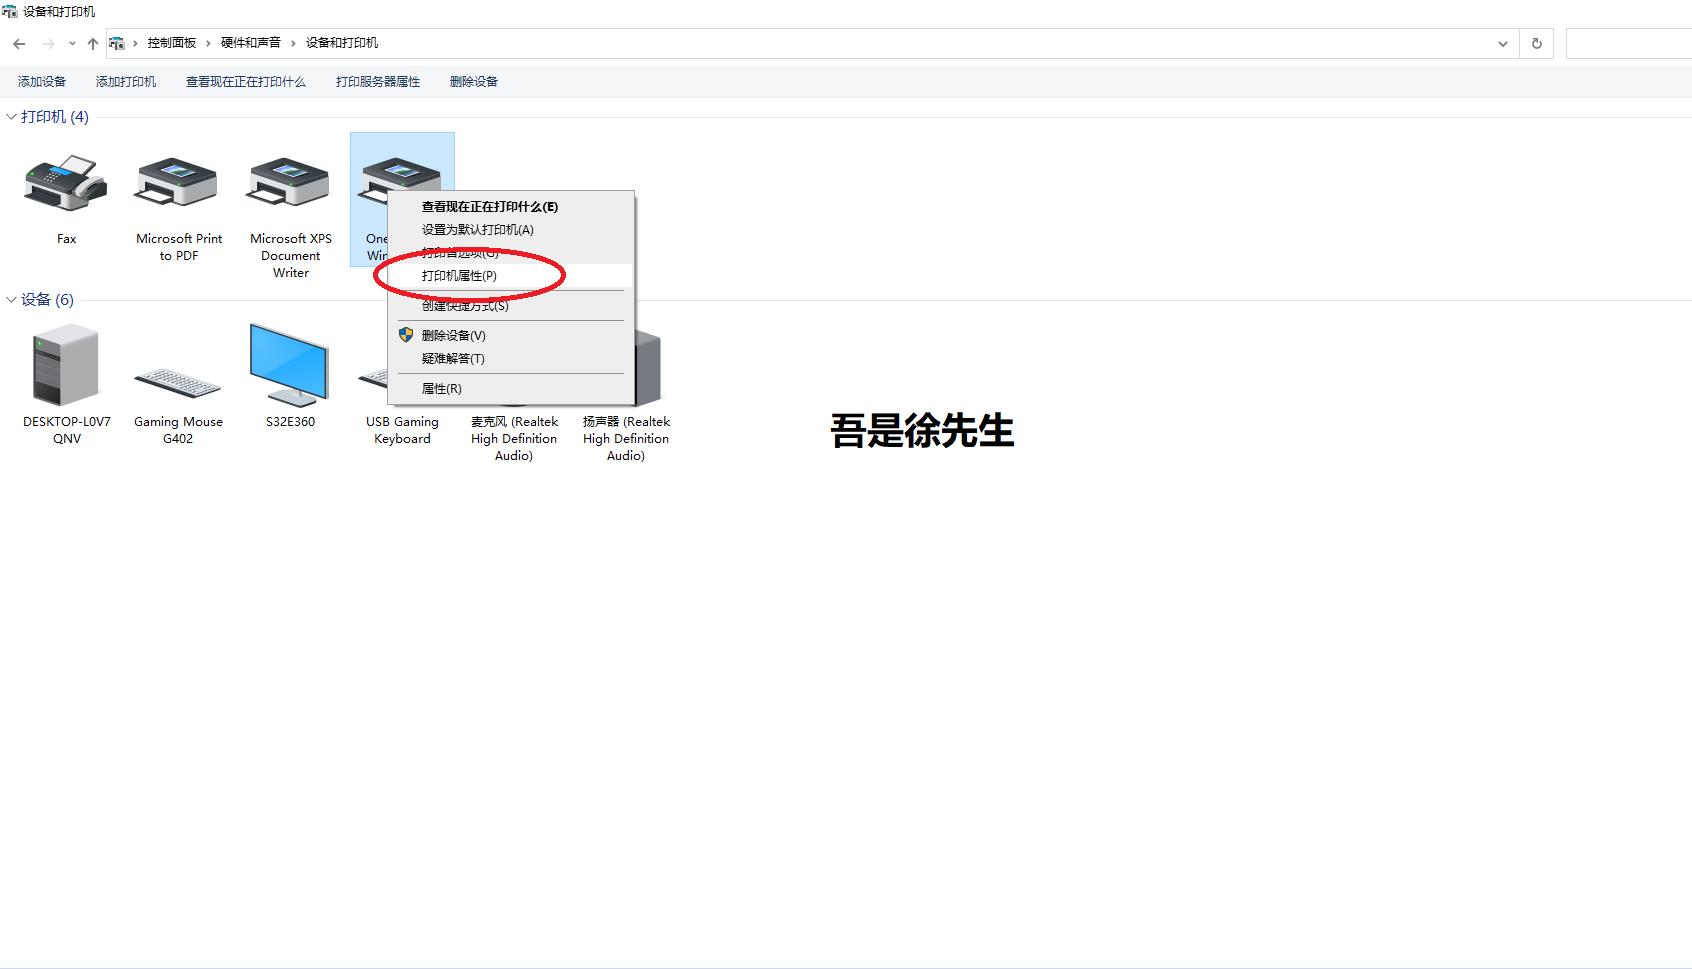This screenshot has height=969, width=1692.
Task: Select Microsoft Print to PDF printer
Action: click(x=178, y=185)
